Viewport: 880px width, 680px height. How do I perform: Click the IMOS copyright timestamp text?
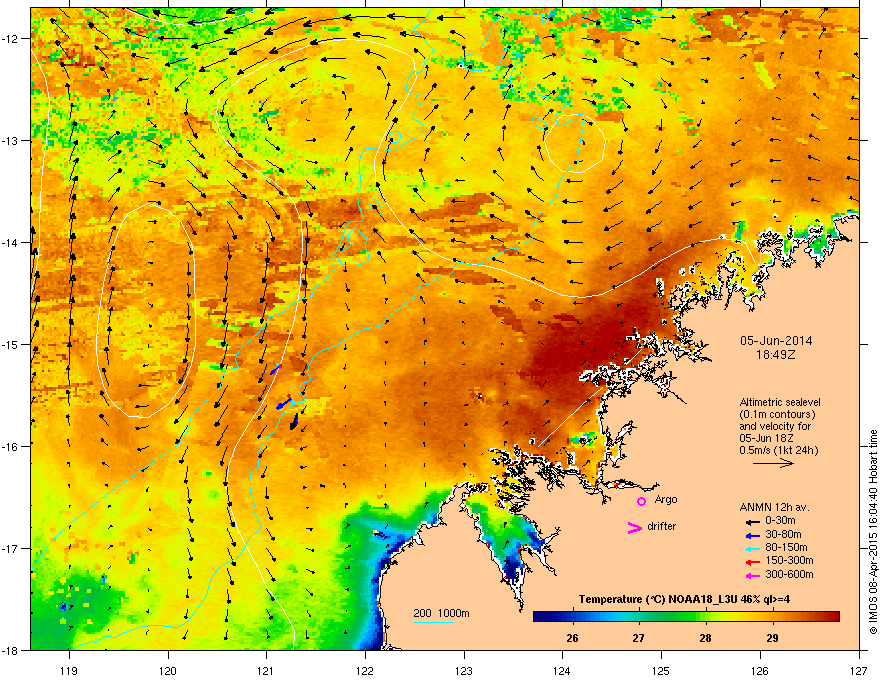(x=873, y=532)
